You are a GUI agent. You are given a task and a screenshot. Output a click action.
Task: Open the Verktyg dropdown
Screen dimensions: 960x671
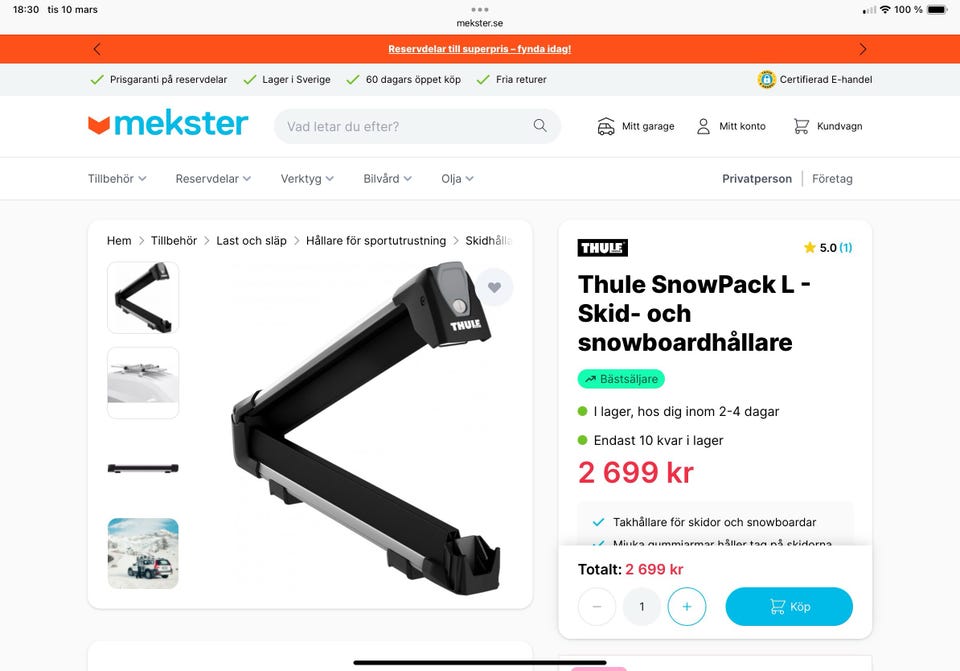[x=307, y=179]
